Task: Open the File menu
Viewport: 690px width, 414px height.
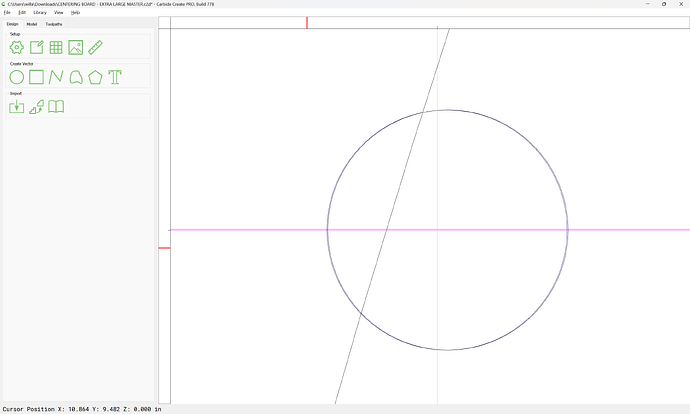Action: pos(7,12)
